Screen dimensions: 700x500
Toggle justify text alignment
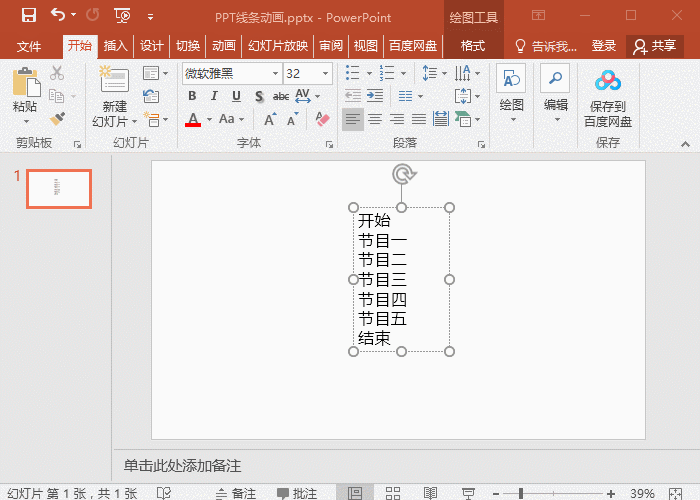click(x=419, y=119)
